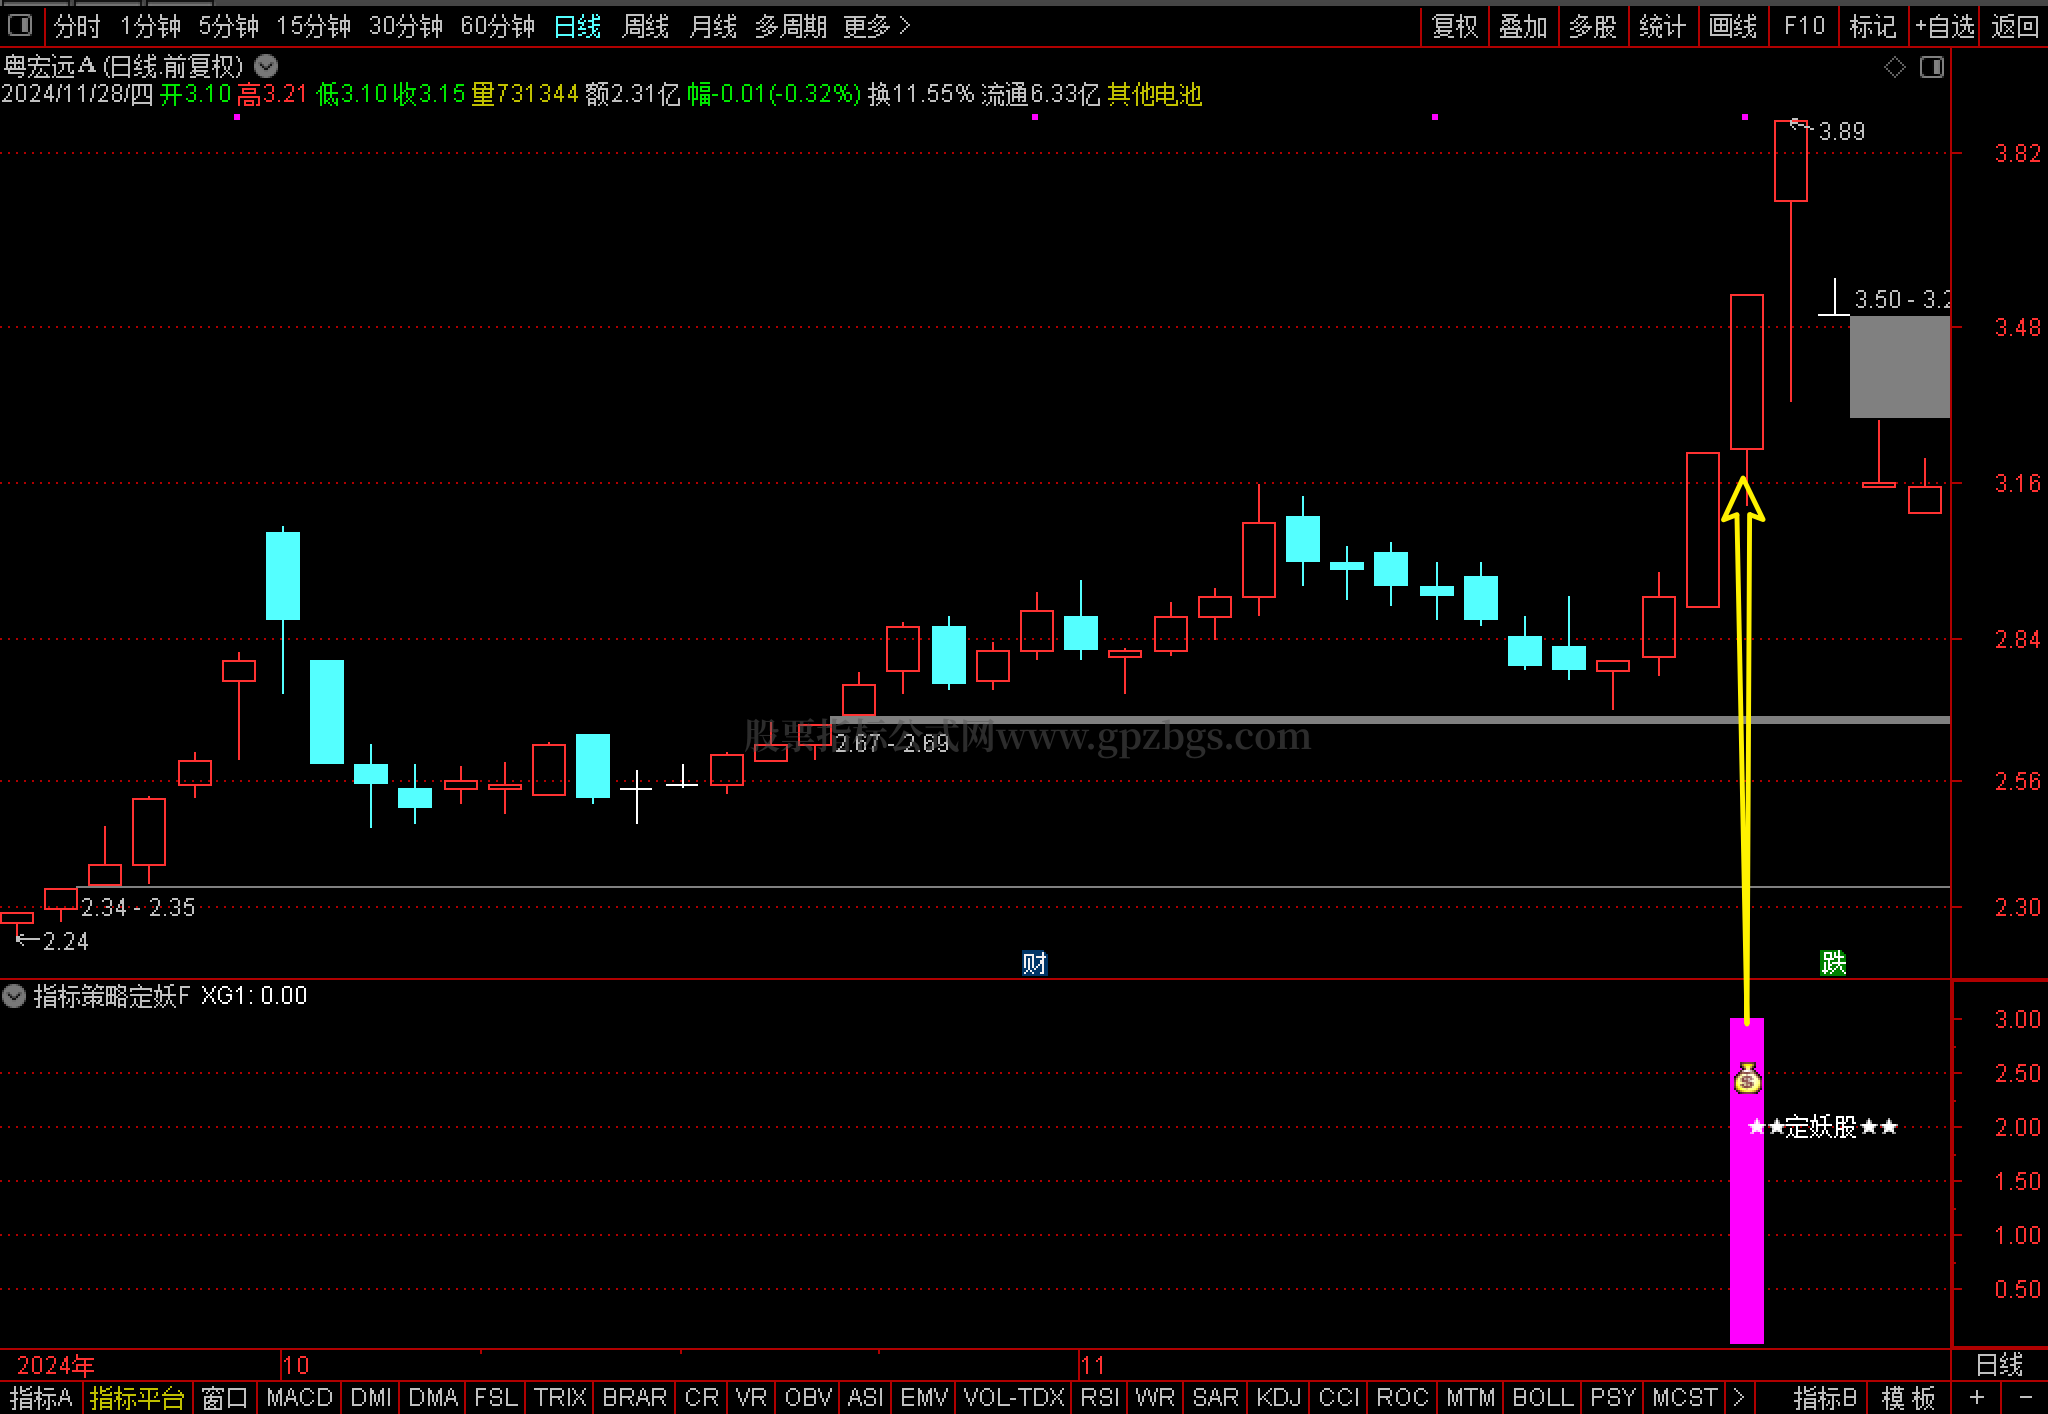Toggle the left sidebar panel icon

coord(19,25)
